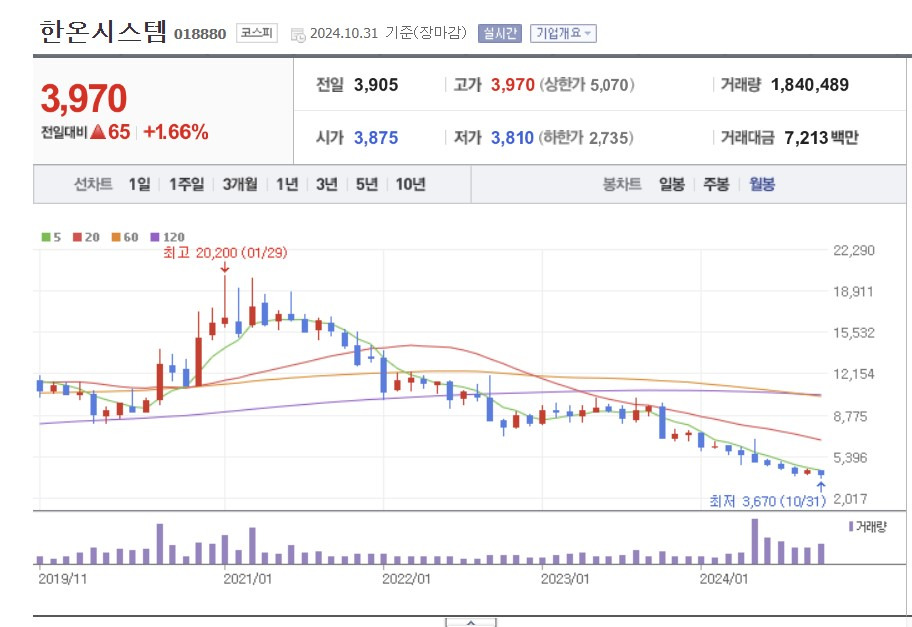Click the 실시간 real-time button
This screenshot has width=912, height=627.
tap(500, 33)
